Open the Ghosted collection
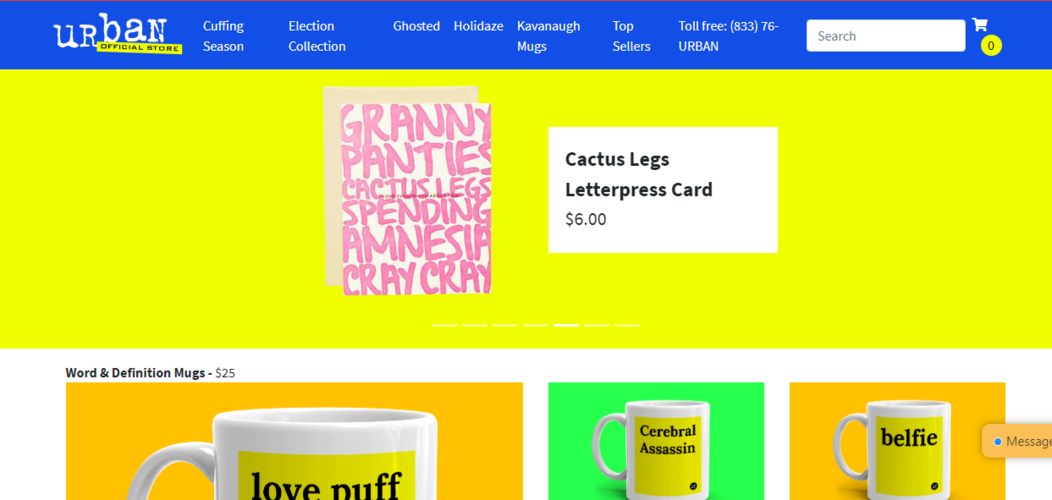This screenshot has height=500, width=1052. click(417, 26)
